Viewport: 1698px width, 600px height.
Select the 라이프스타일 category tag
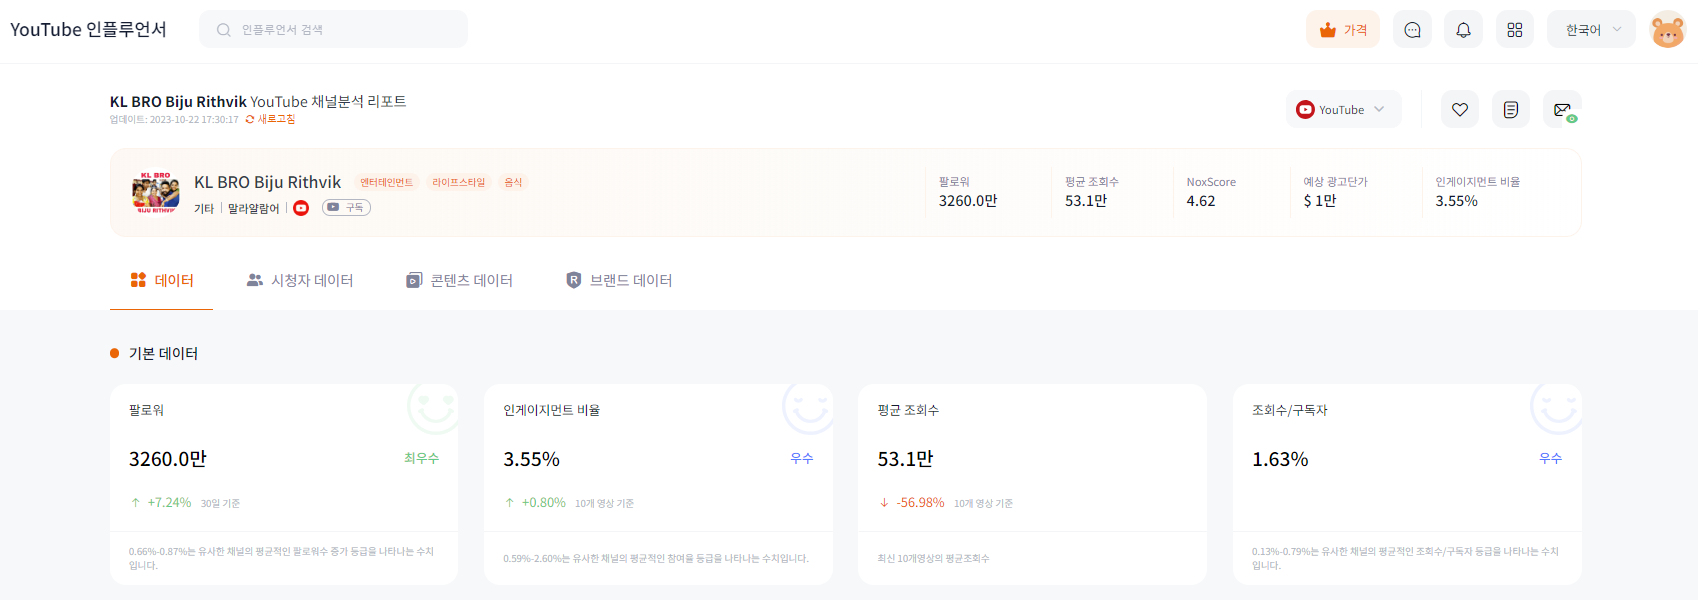point(458,182)
